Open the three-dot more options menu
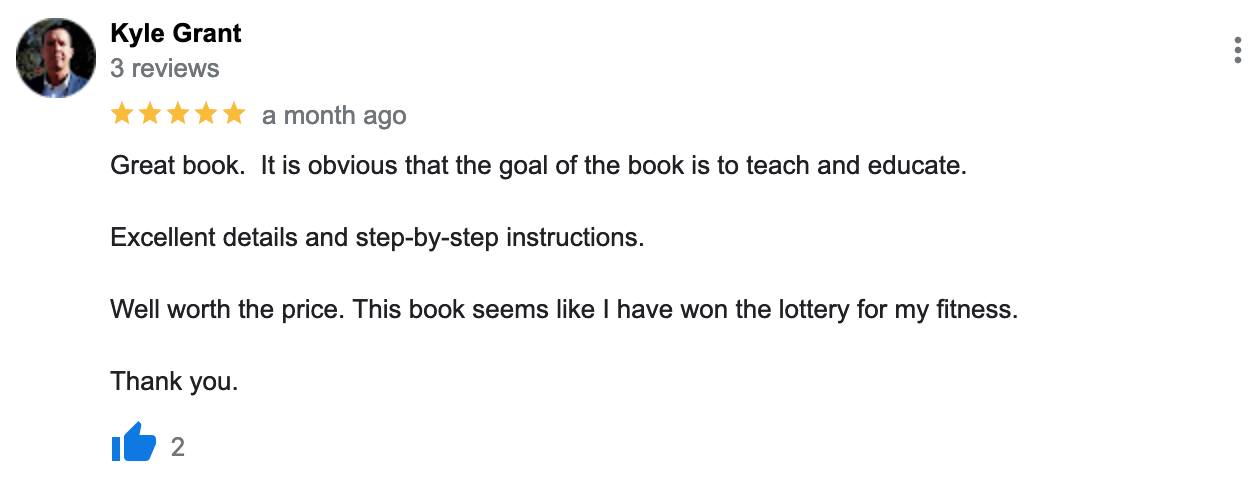This screenshot has width=1260, height=490. (x=1238, y=50)
